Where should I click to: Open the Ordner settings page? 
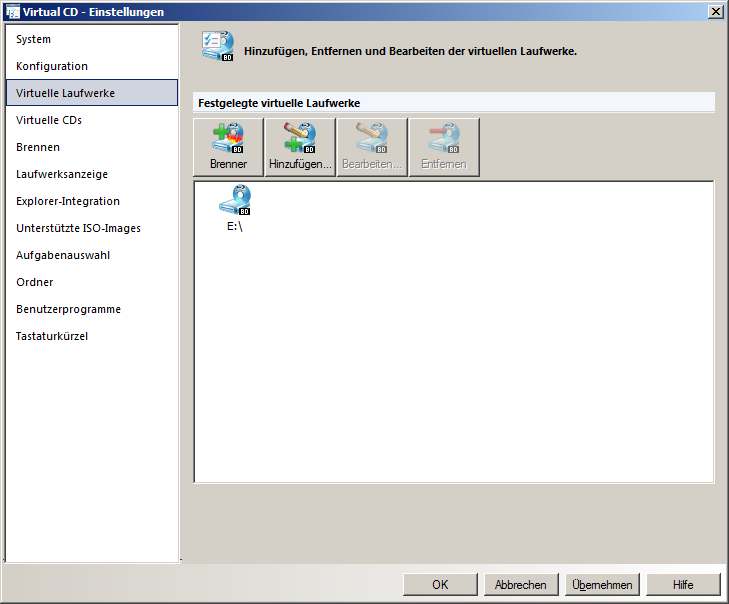(x=92, y=282)
